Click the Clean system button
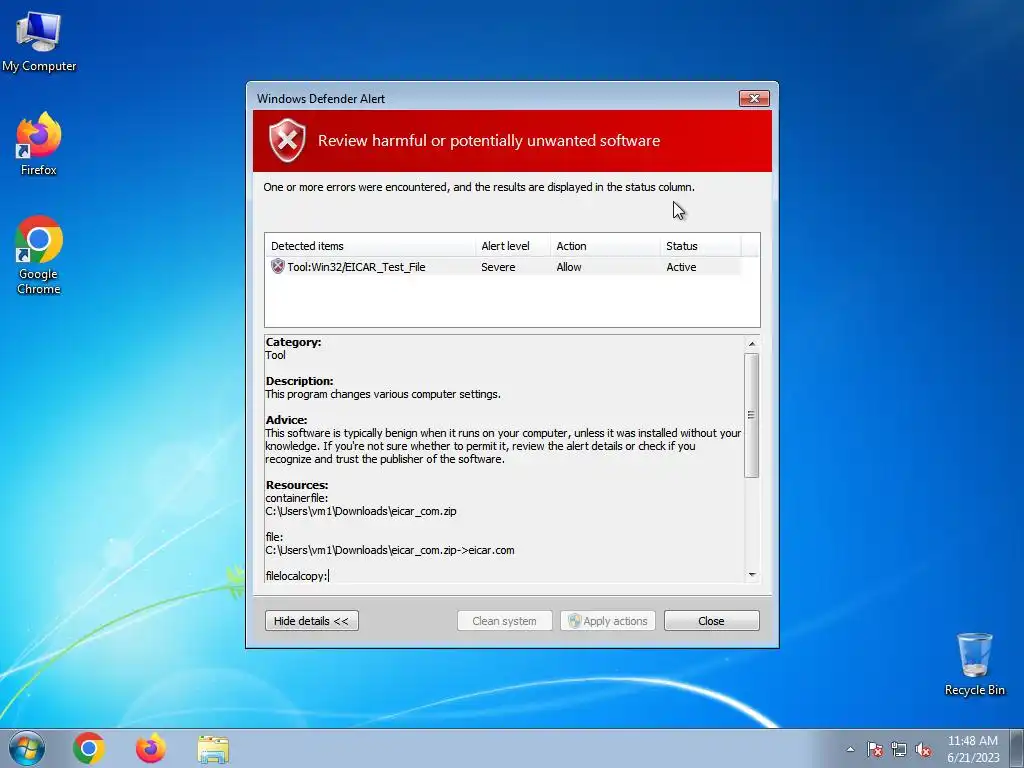 (x=504, y=620)
